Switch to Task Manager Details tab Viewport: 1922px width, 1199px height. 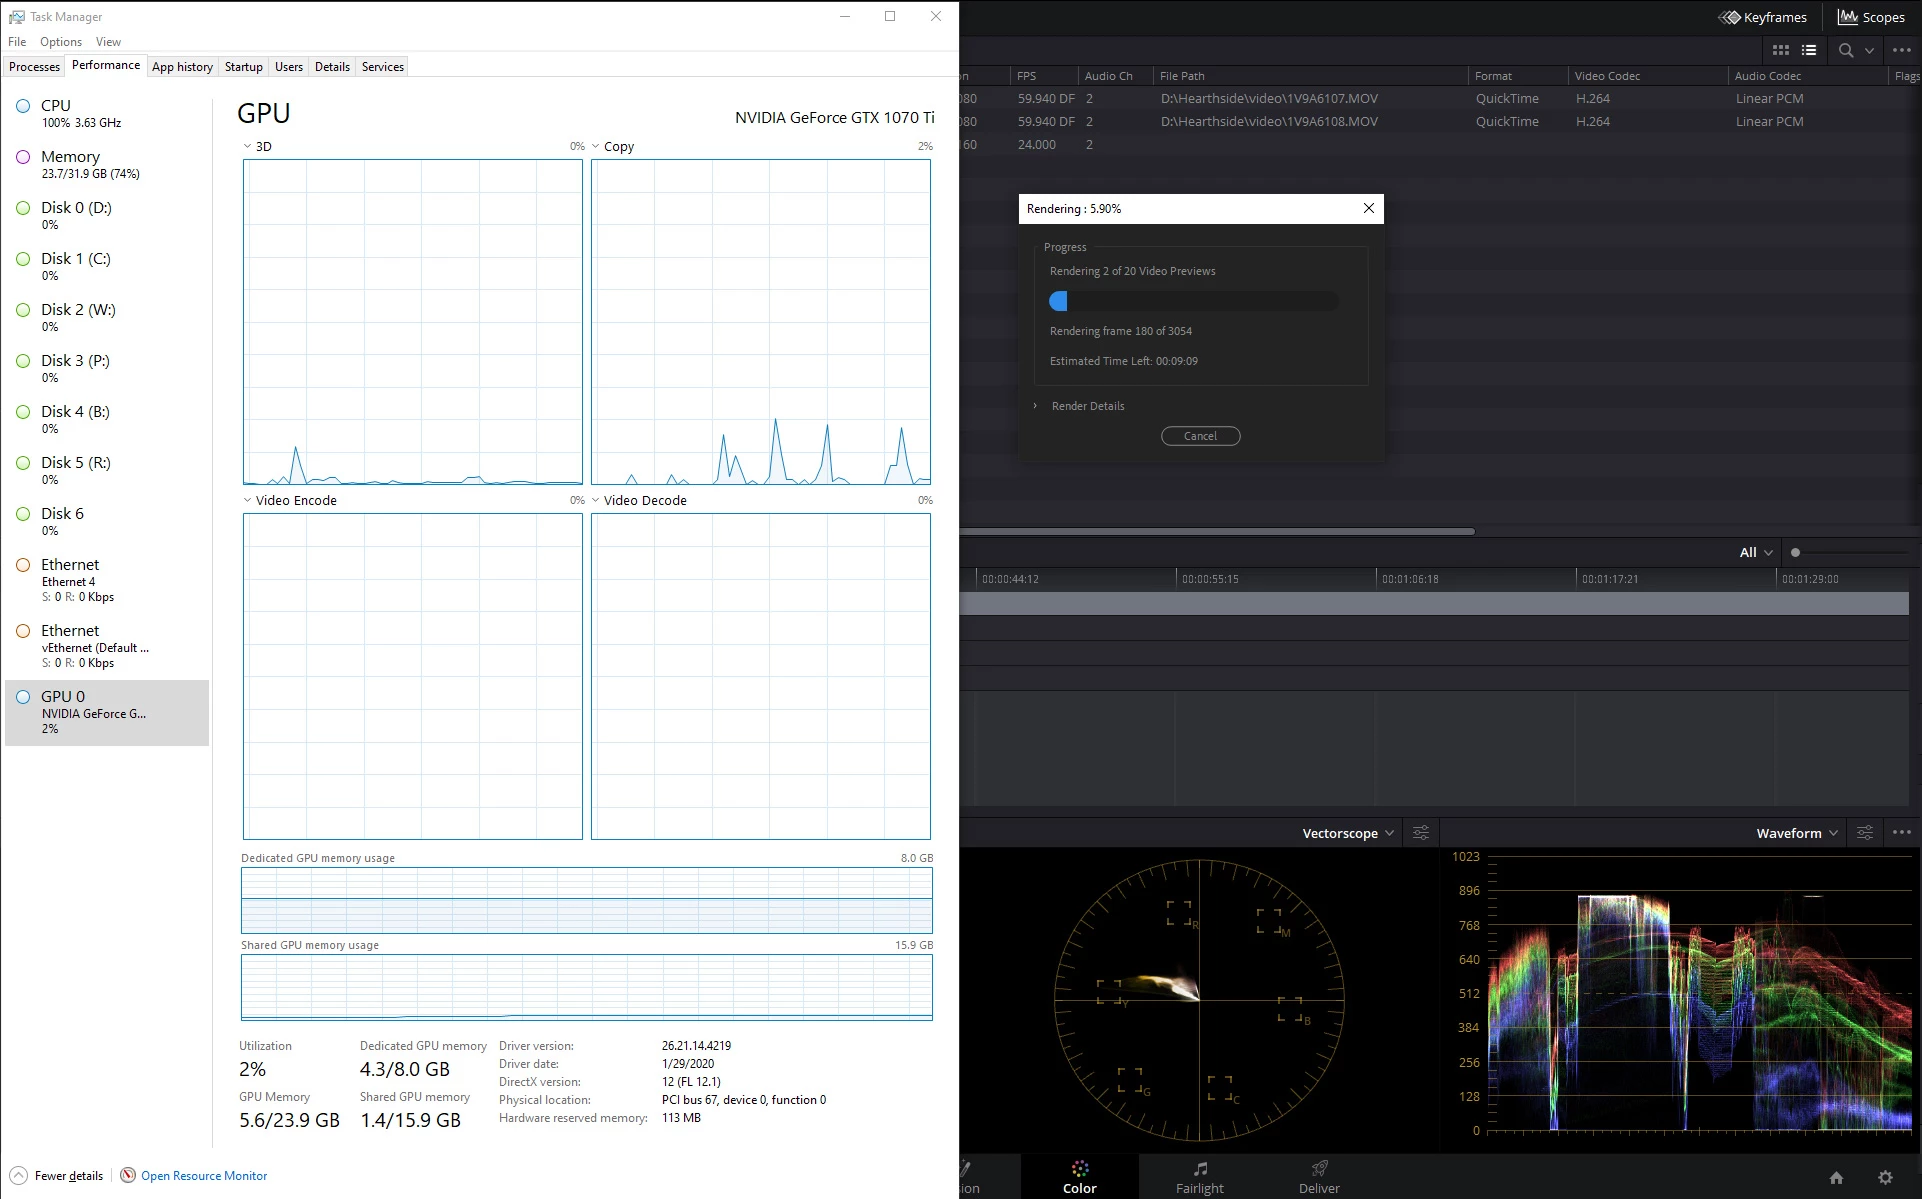(x=332, y=67)
